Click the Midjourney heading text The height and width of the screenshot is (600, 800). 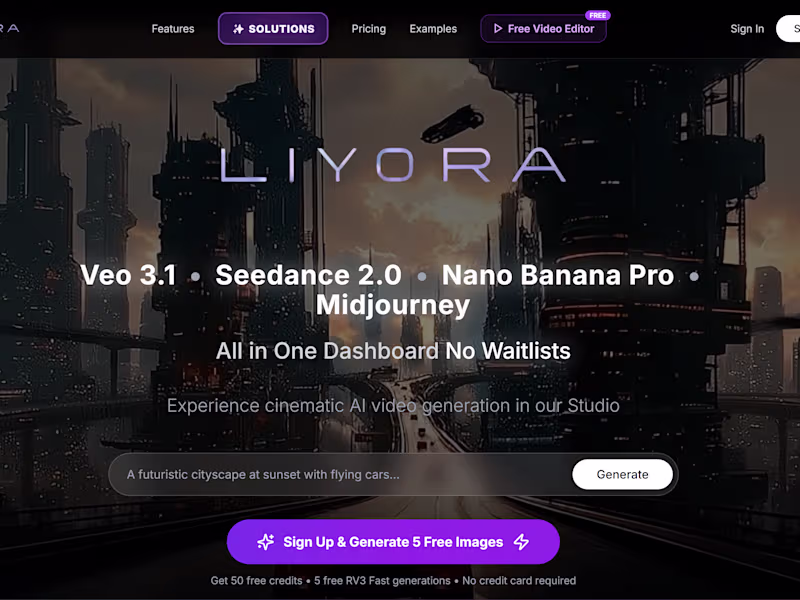(393, 305)
